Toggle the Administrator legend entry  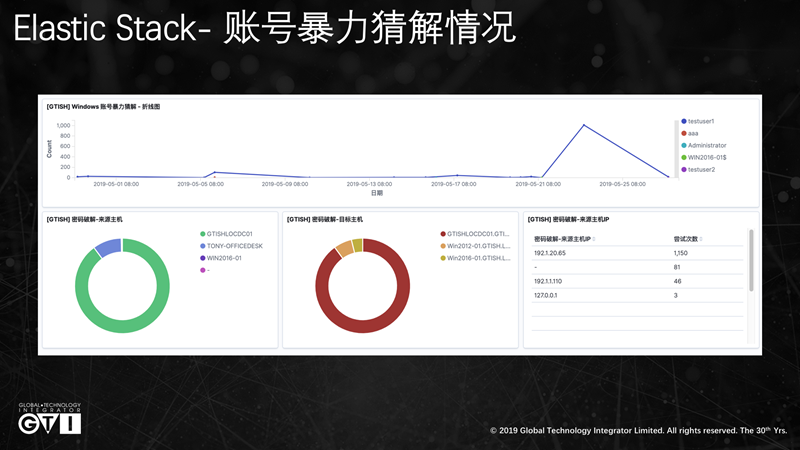pyautogui.click(x=704, y=145)
